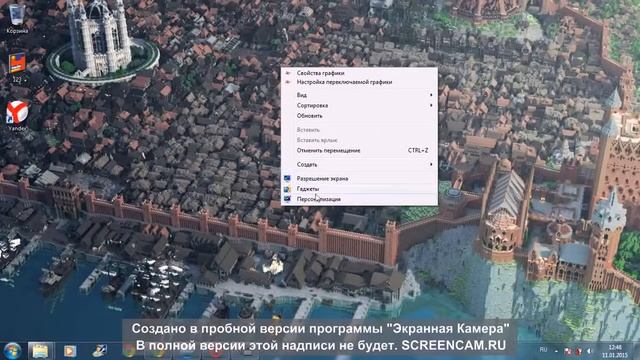Select Обновить to refresh the desktop
640x360 pixels.
[359, 116]
